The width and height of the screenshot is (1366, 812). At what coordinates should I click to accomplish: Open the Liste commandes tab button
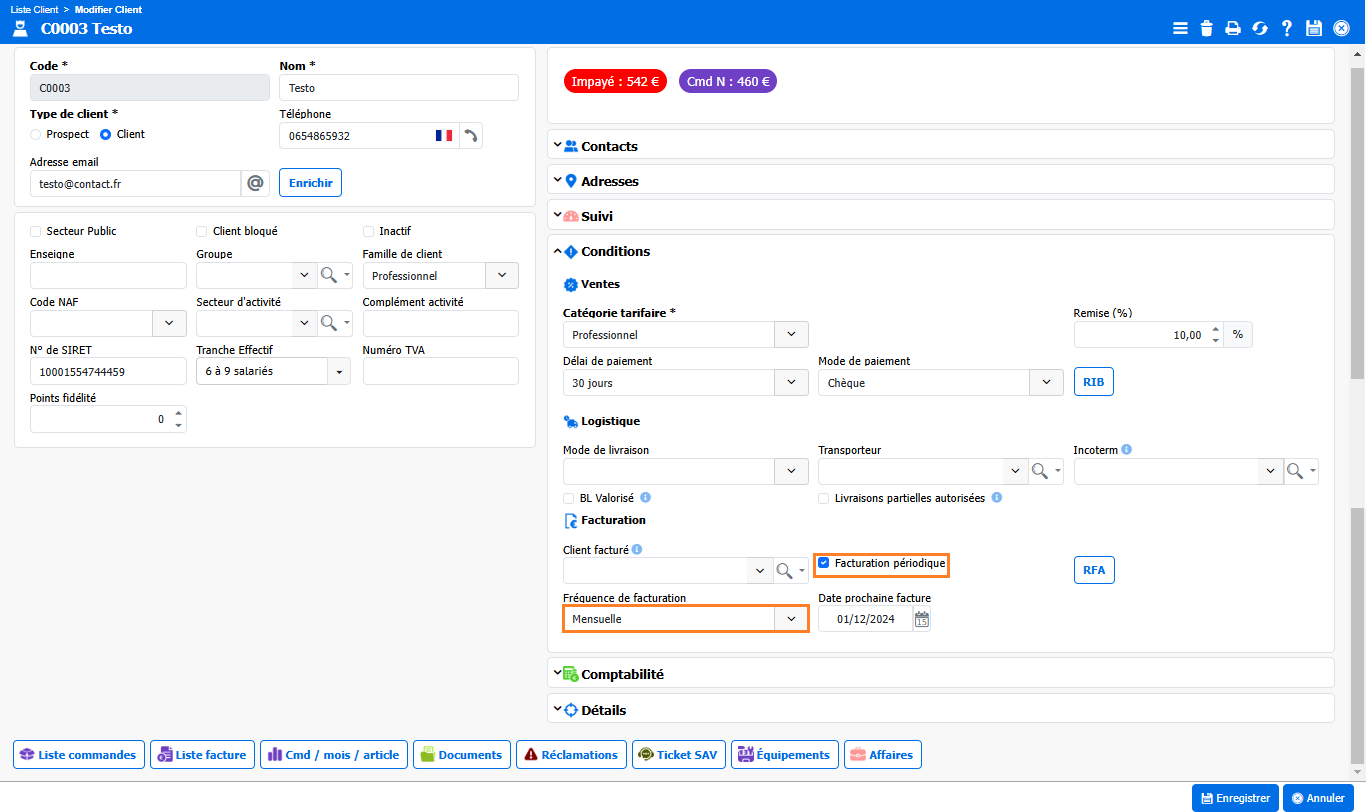point(79,755)
